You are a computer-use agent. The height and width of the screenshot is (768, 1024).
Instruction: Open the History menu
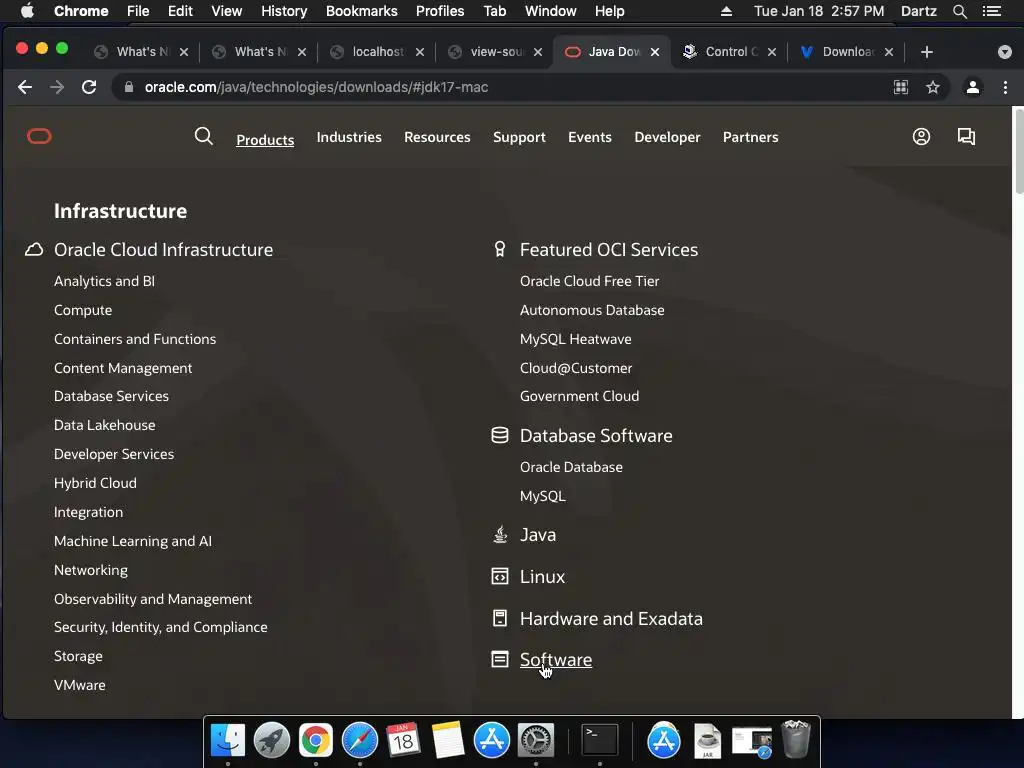tap(284, 11)
